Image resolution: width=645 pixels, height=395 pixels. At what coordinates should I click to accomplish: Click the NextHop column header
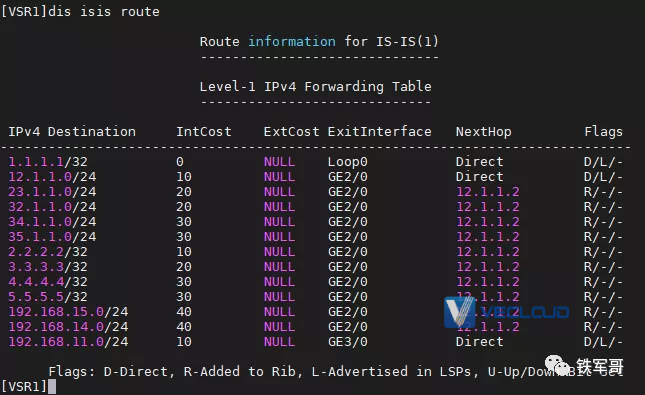(x=483, y=132)
